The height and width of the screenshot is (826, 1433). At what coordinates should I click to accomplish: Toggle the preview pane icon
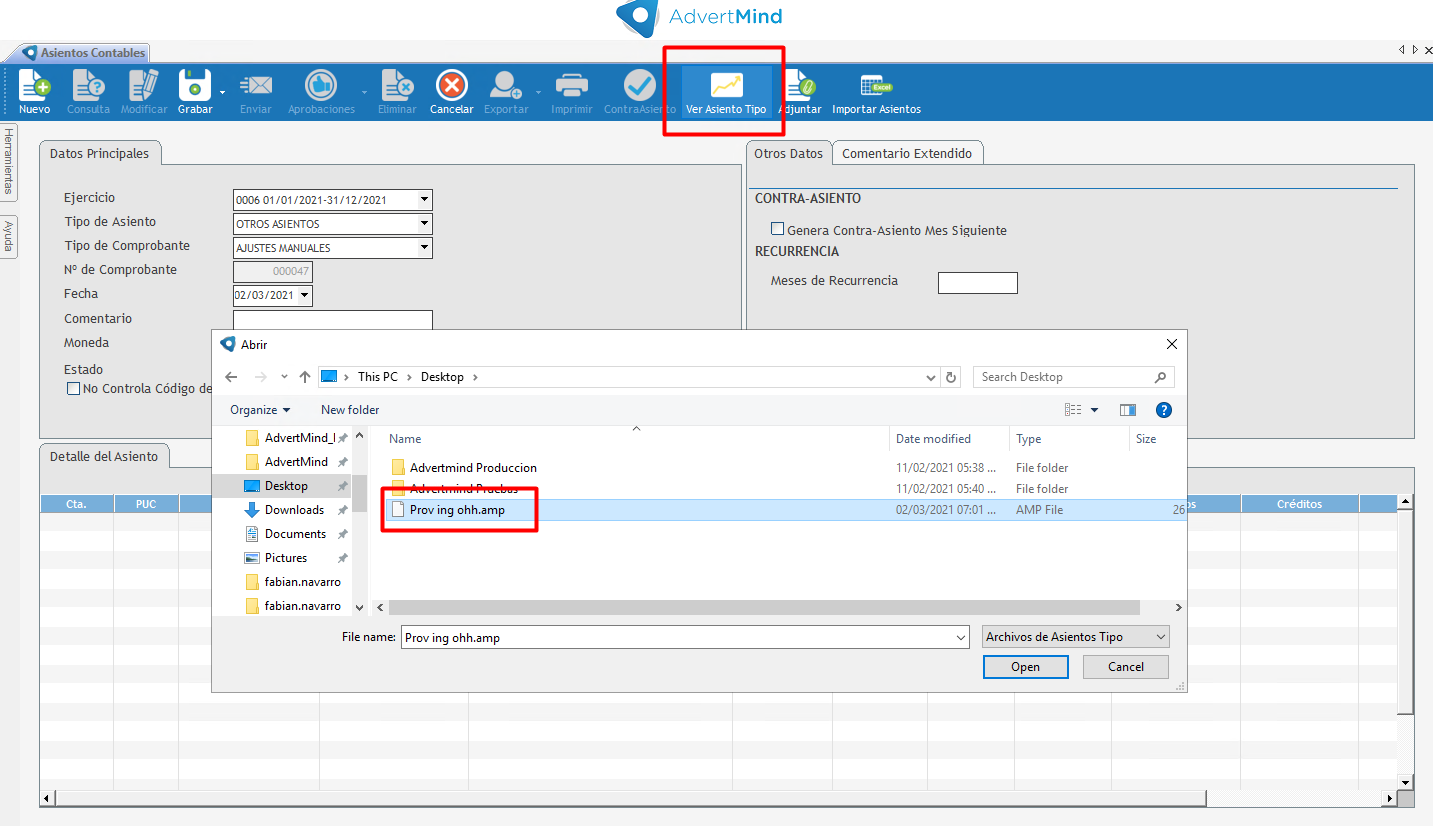click(1128, 410)
